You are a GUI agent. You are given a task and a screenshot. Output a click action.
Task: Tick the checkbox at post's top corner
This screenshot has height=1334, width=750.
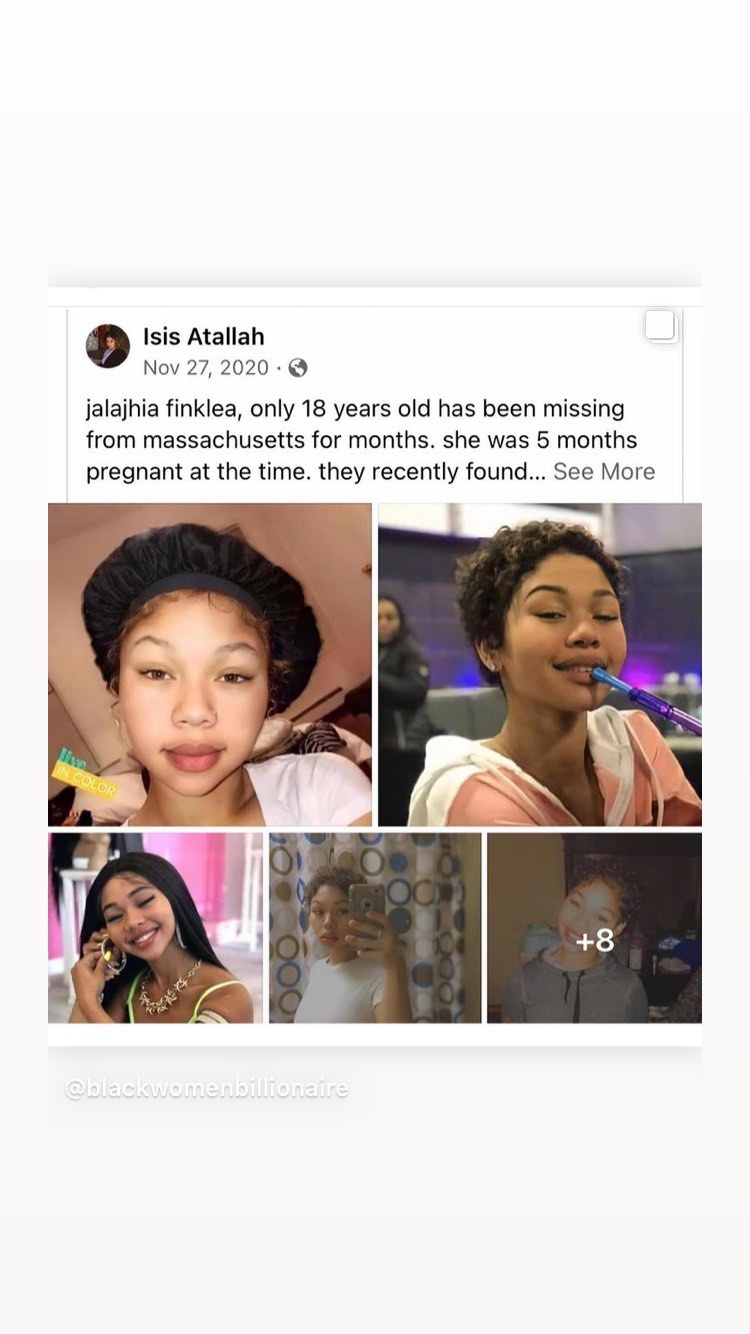point(661,326)
